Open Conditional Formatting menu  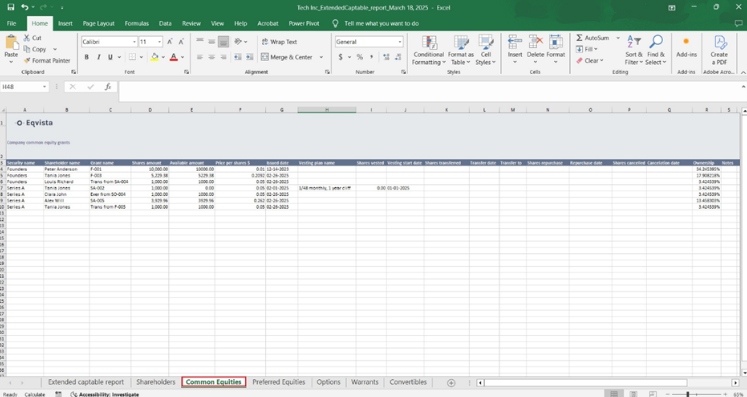[429, 50]
